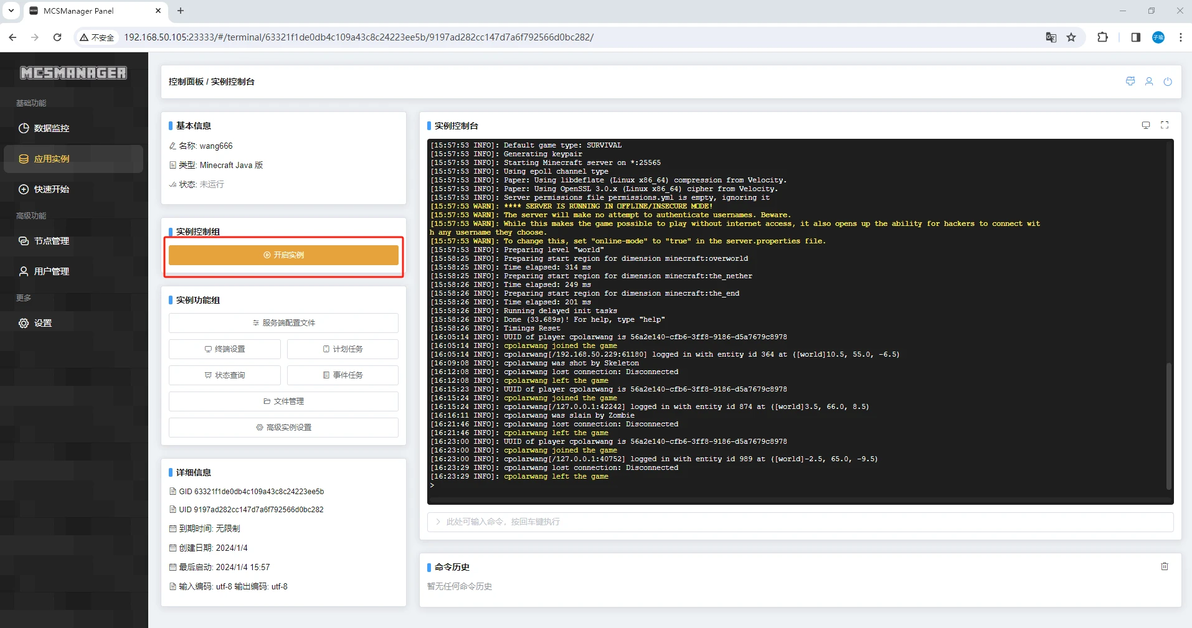Open browser extensions puzzle icon
This screenshot has width=1192, height=628.
tap(1102, 37)
